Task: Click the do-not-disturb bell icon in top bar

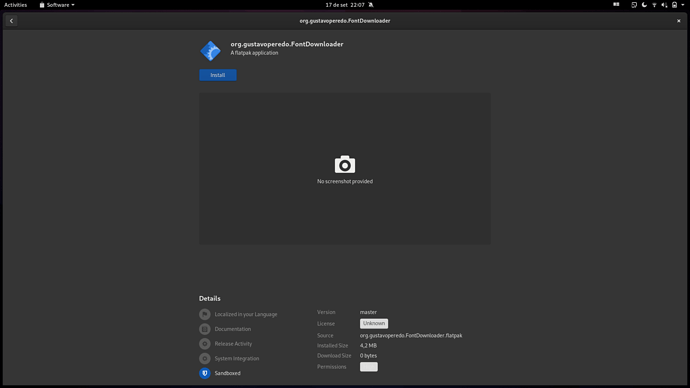Action: 371,5
